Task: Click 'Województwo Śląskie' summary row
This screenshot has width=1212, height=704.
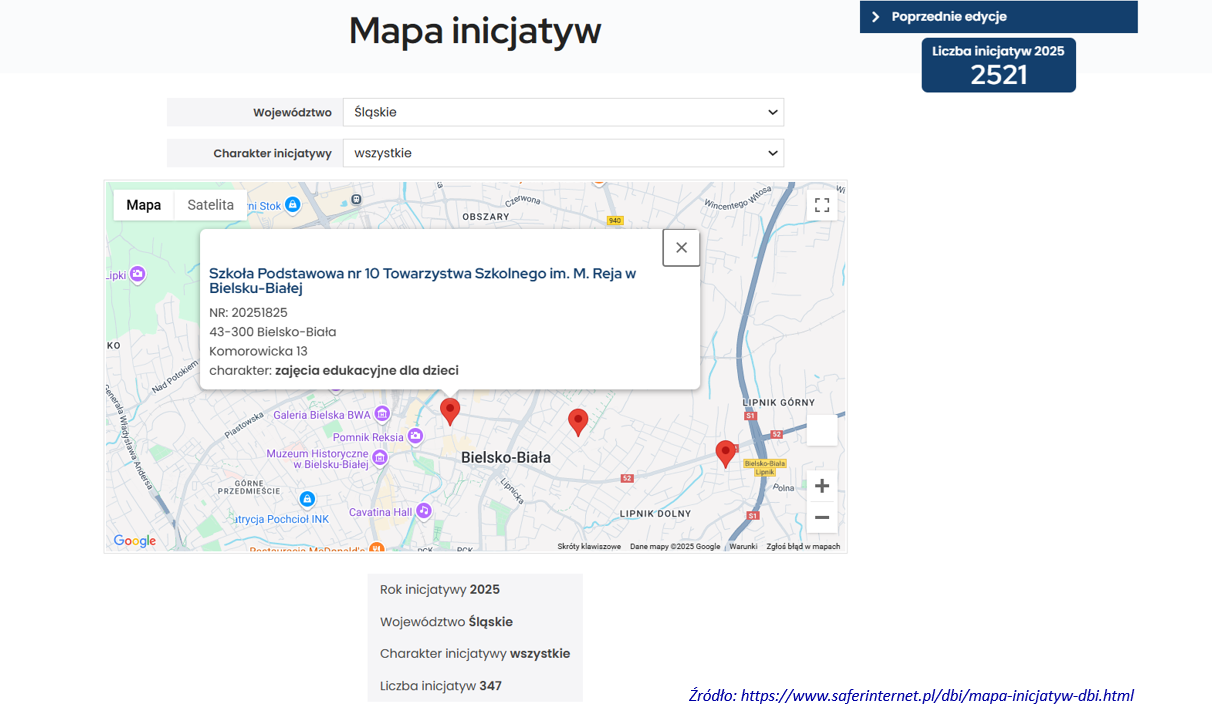Action: [x=475, y=622]
